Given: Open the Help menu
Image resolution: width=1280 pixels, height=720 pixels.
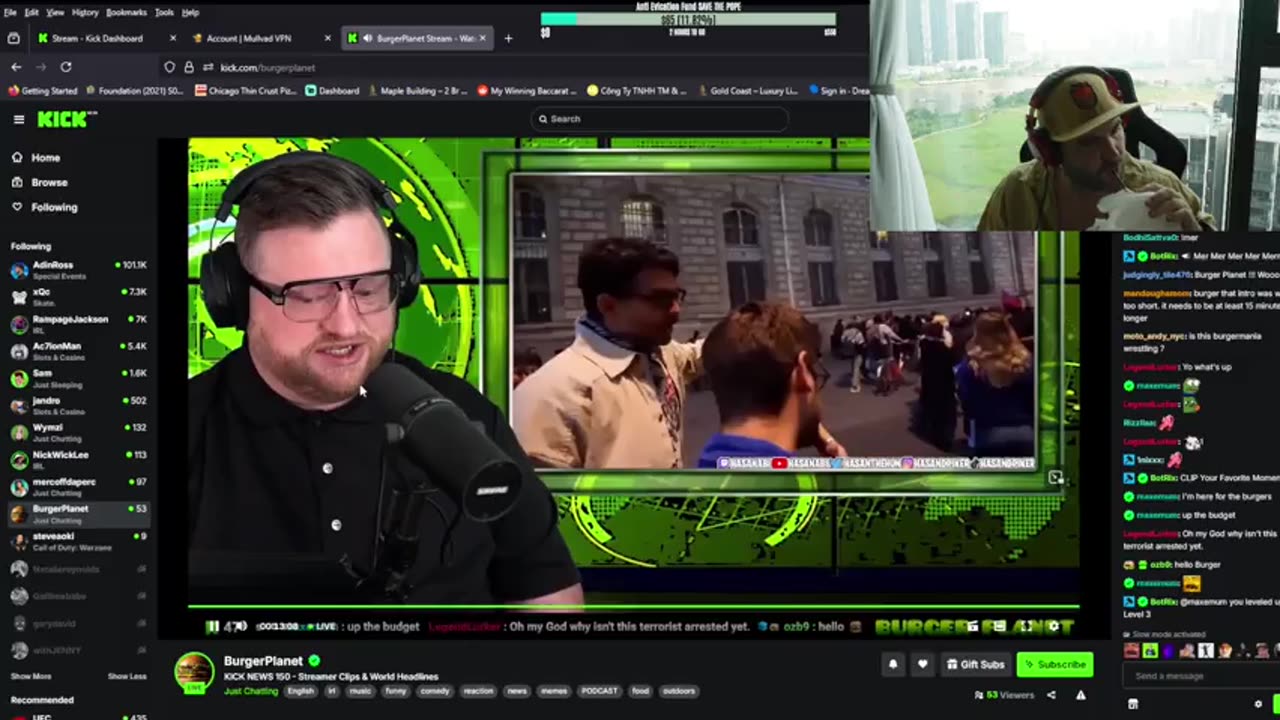Looking at the screenshot, I should point(190,12).
